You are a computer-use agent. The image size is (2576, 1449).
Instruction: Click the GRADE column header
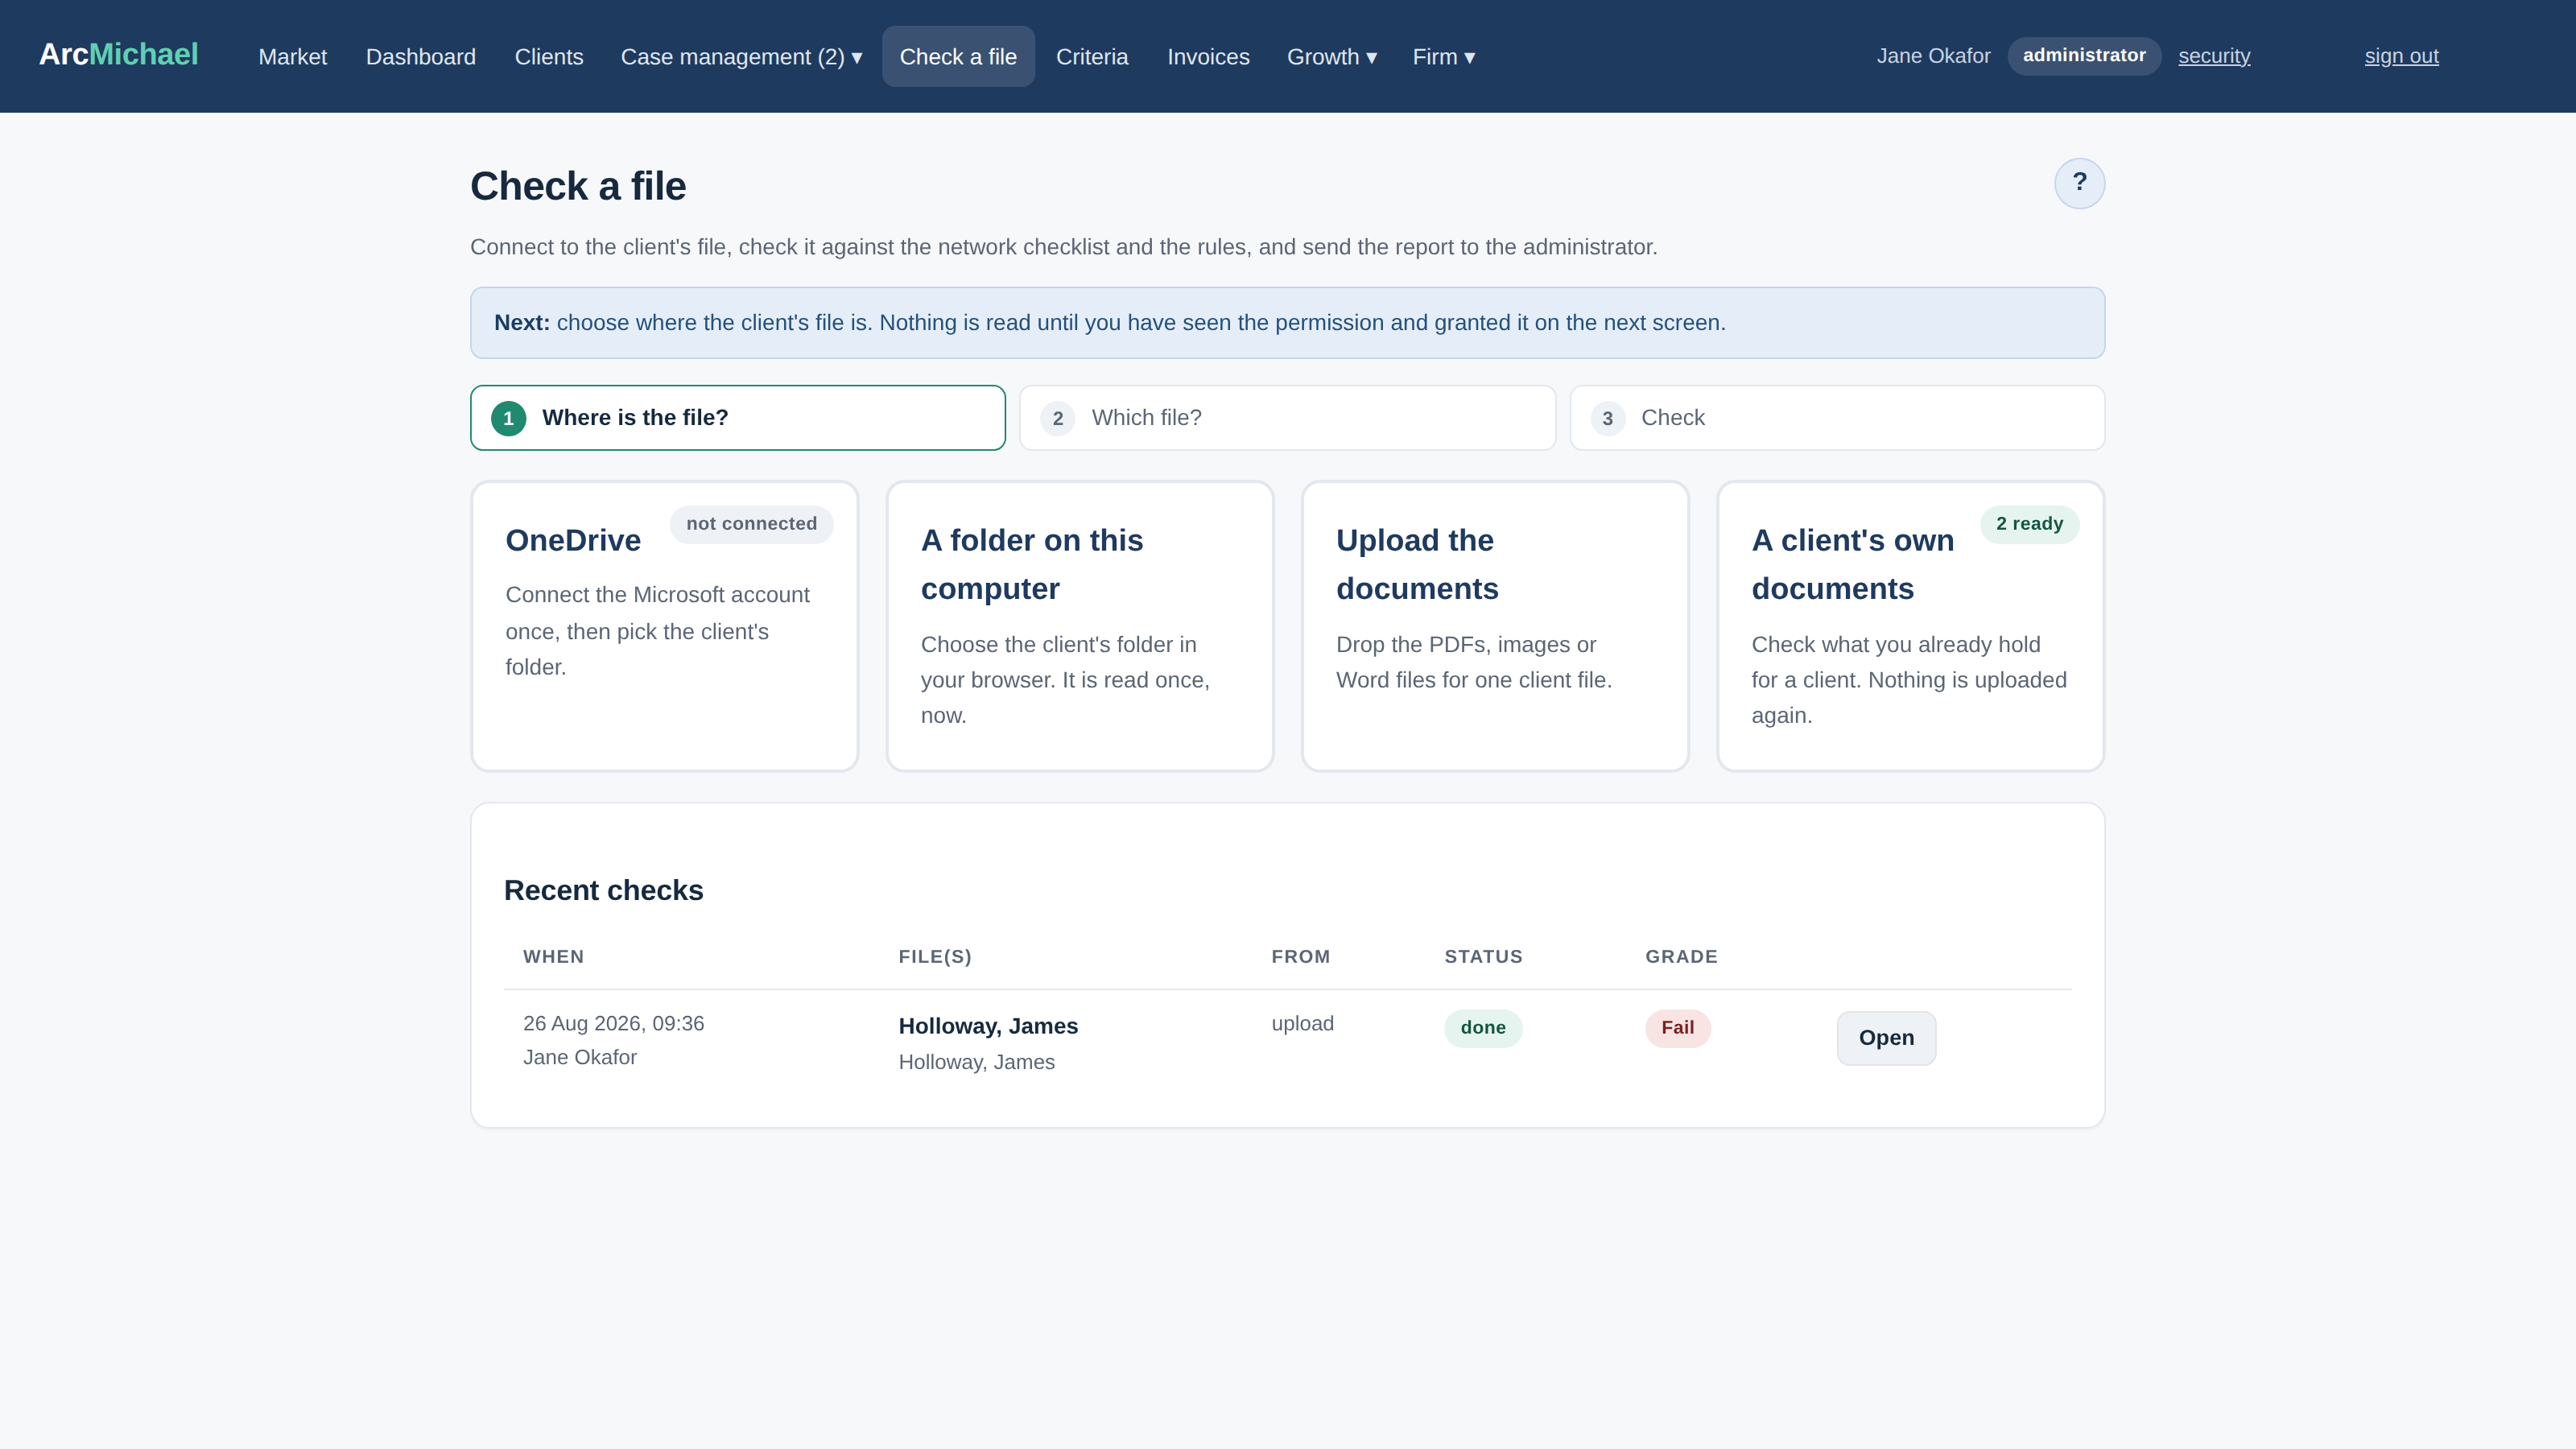pos(1681,957)
